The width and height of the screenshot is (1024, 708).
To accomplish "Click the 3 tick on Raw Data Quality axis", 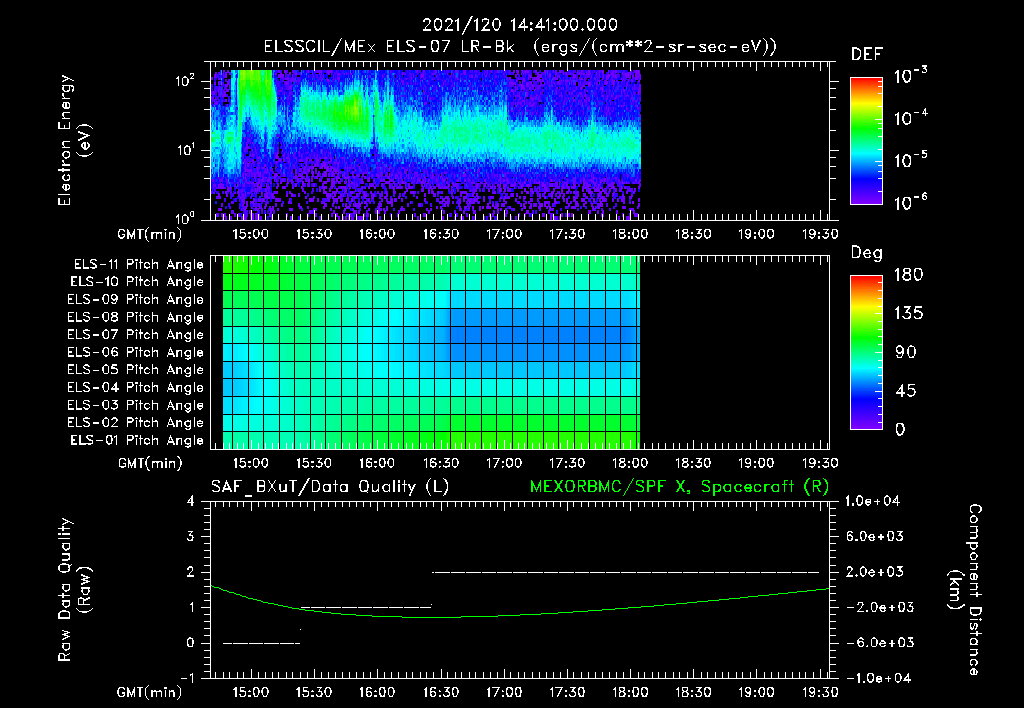I will tap(191, 536).
